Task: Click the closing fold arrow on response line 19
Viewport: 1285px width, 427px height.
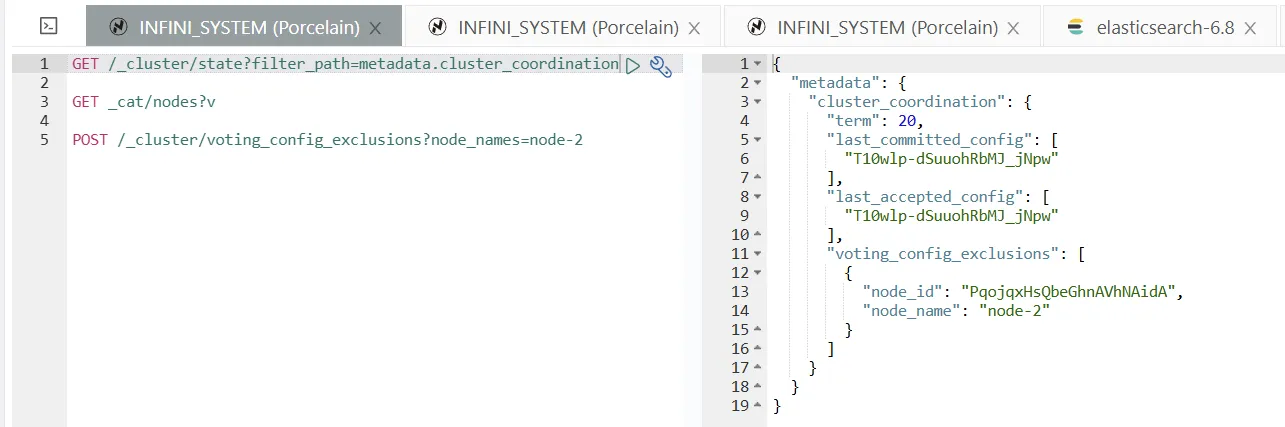Action: 757,406
